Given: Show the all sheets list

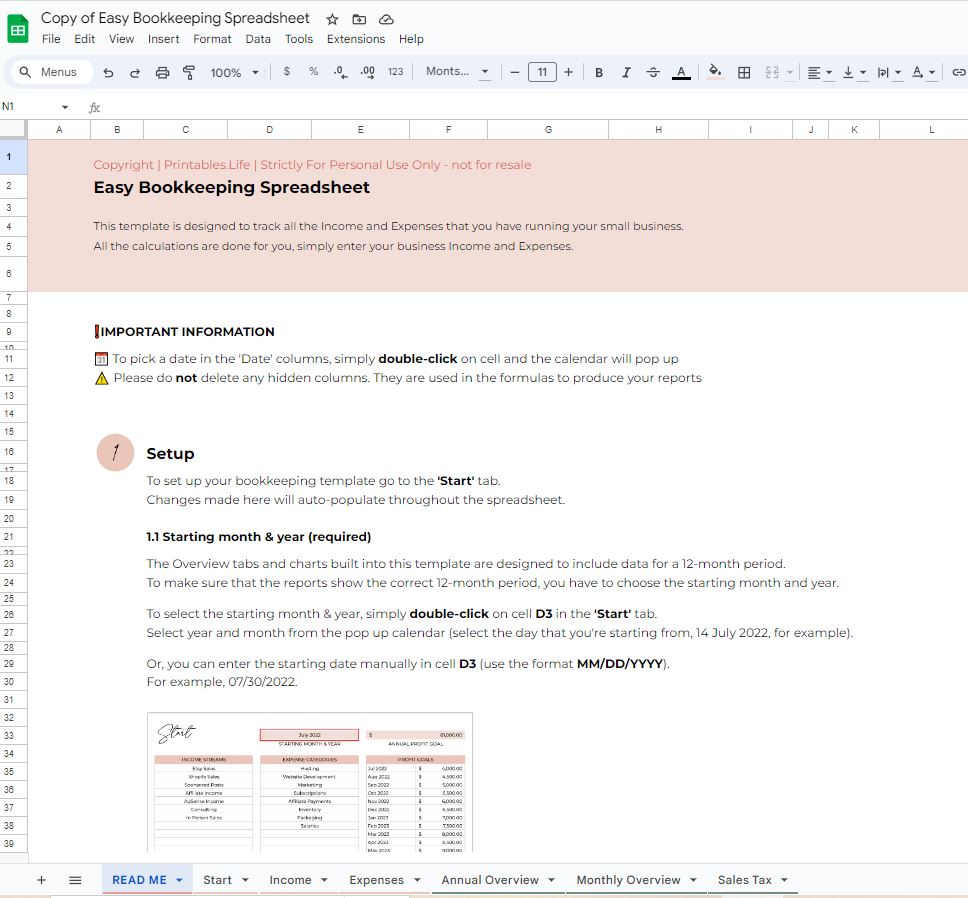Looking at the screenshot, I should (75, 880).
